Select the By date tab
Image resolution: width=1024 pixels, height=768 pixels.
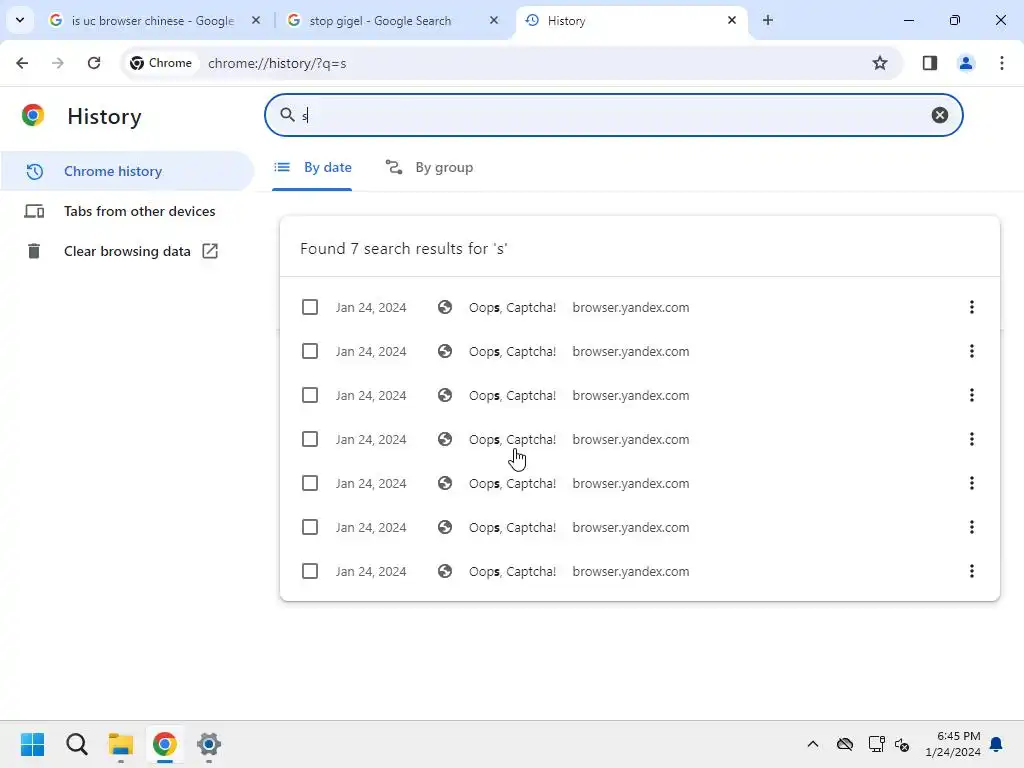tap(312, 168)
